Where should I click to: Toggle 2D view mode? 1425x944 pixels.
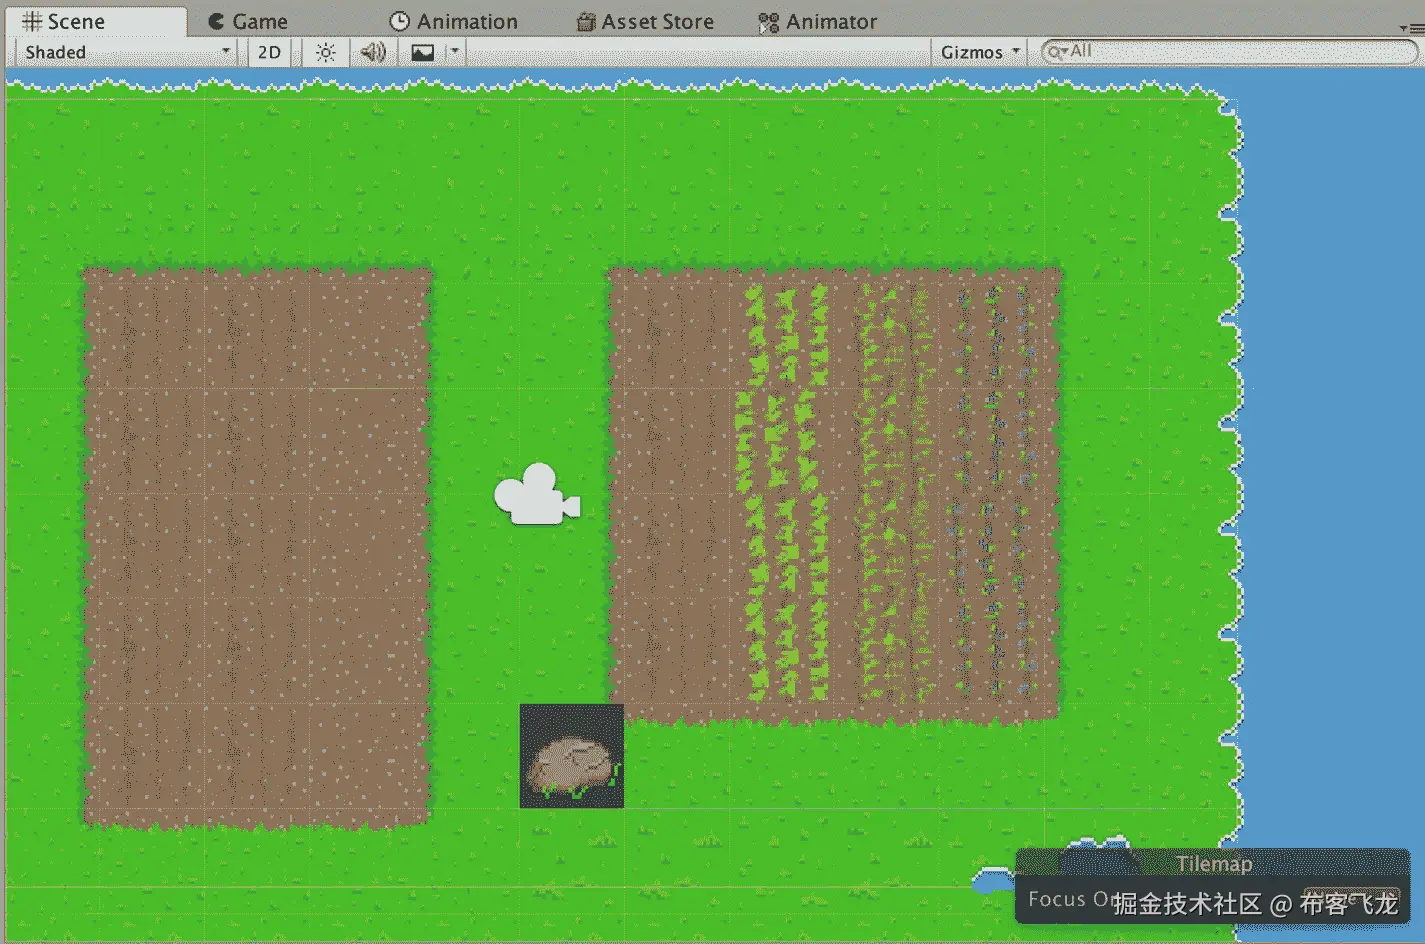(269, 52)
